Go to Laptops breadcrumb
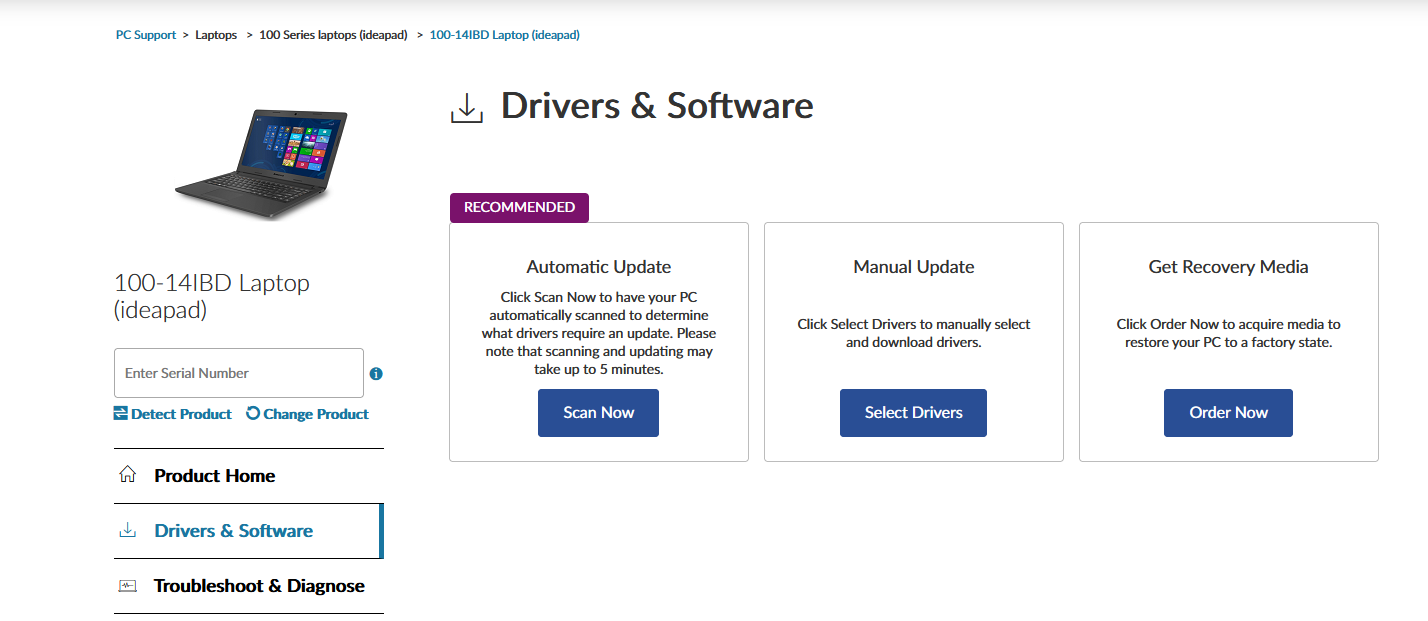The width and height of the screenshot is (1428, 621). pos(216,35)
